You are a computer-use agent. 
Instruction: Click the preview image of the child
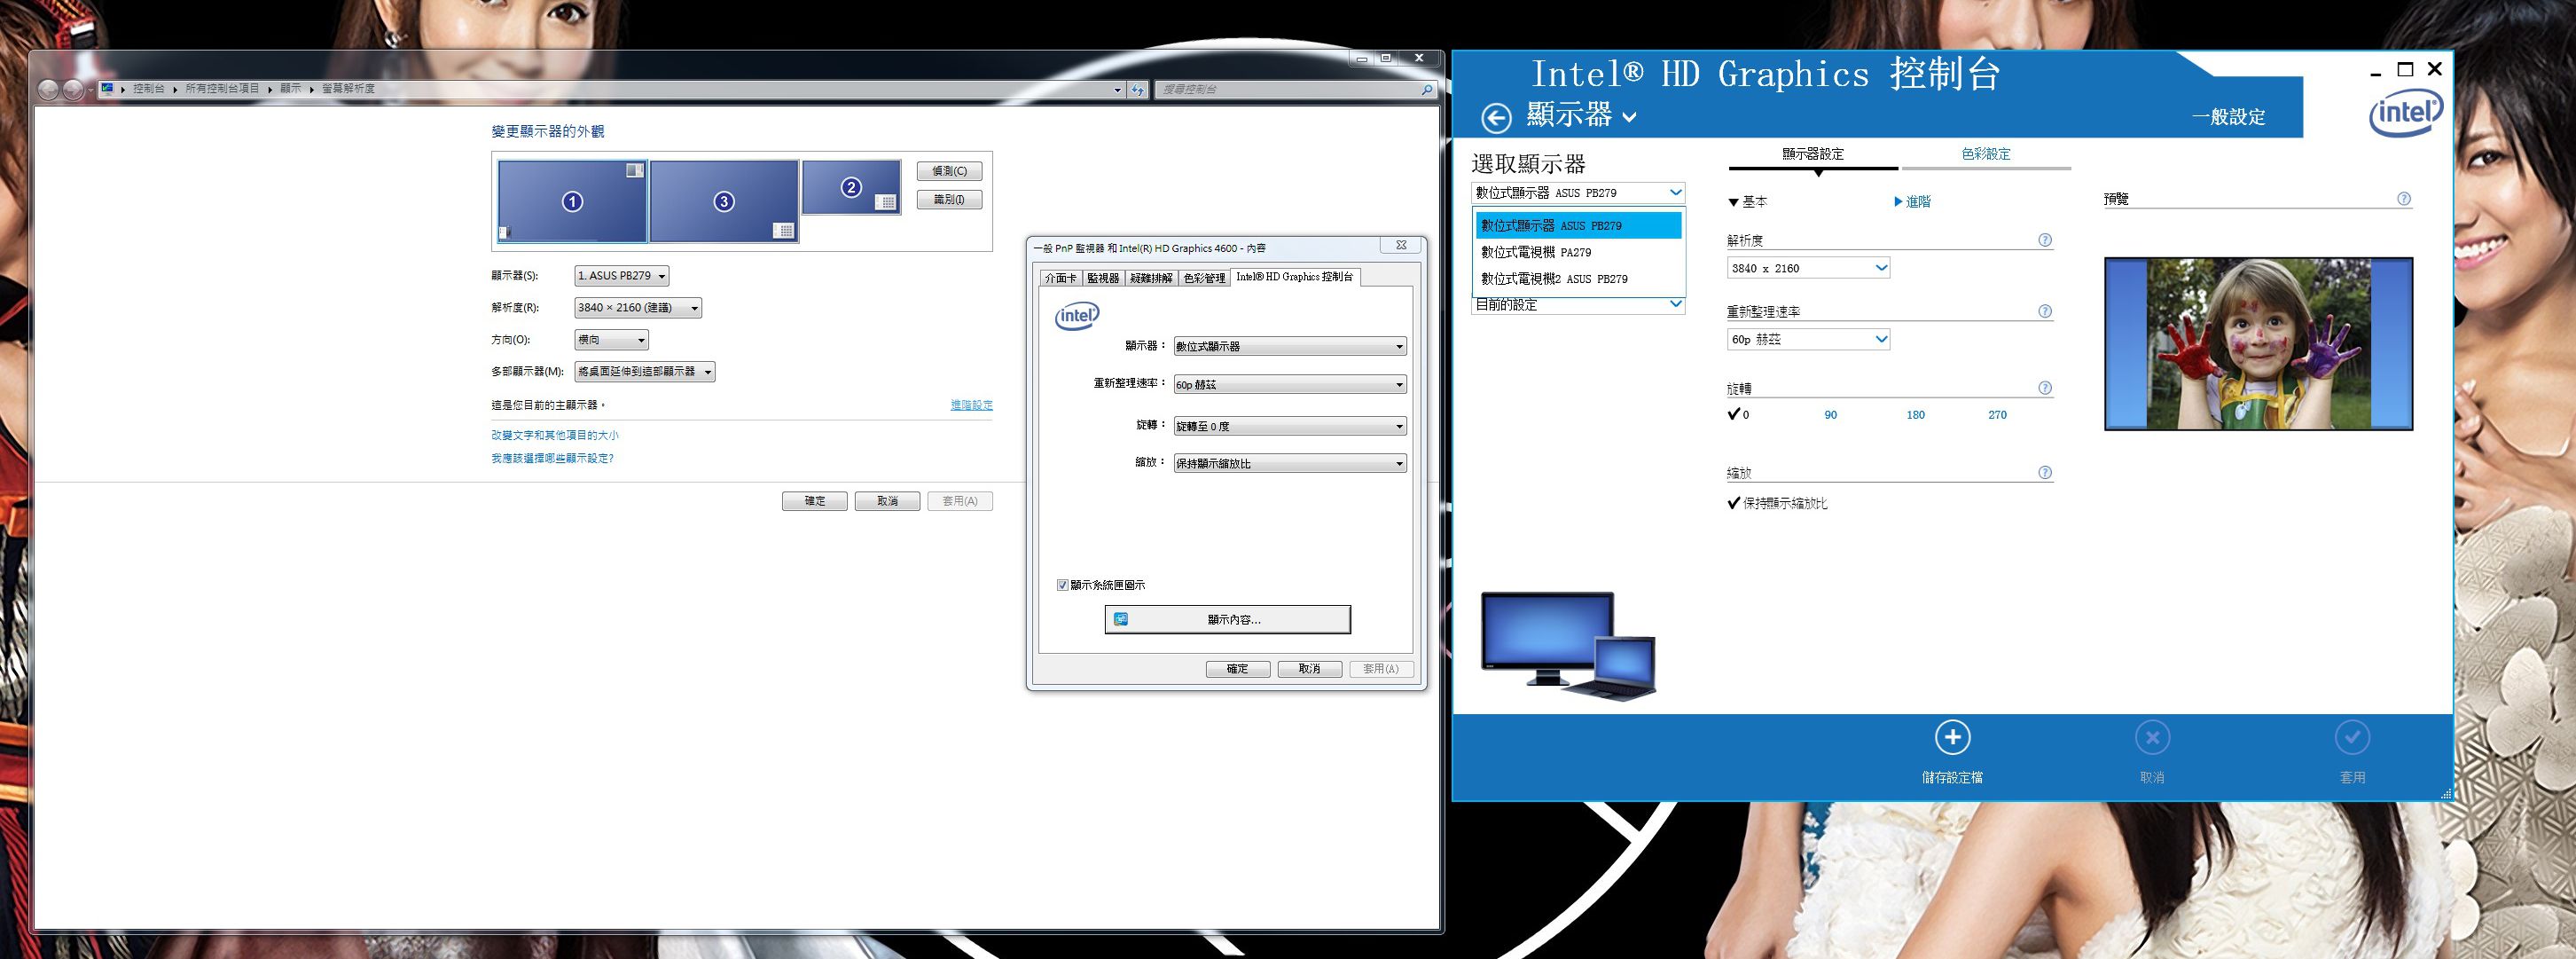2258,344
